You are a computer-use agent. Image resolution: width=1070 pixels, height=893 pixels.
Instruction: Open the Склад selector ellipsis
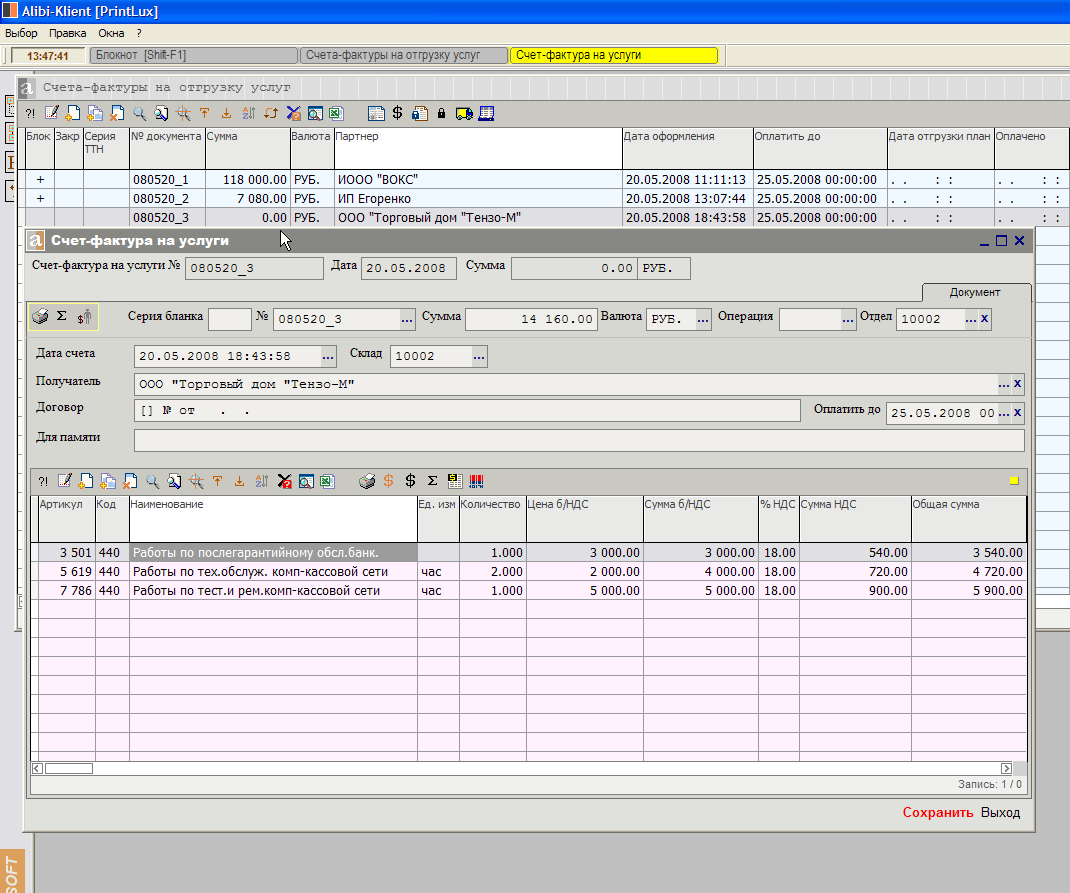click(x=479, y=356)
